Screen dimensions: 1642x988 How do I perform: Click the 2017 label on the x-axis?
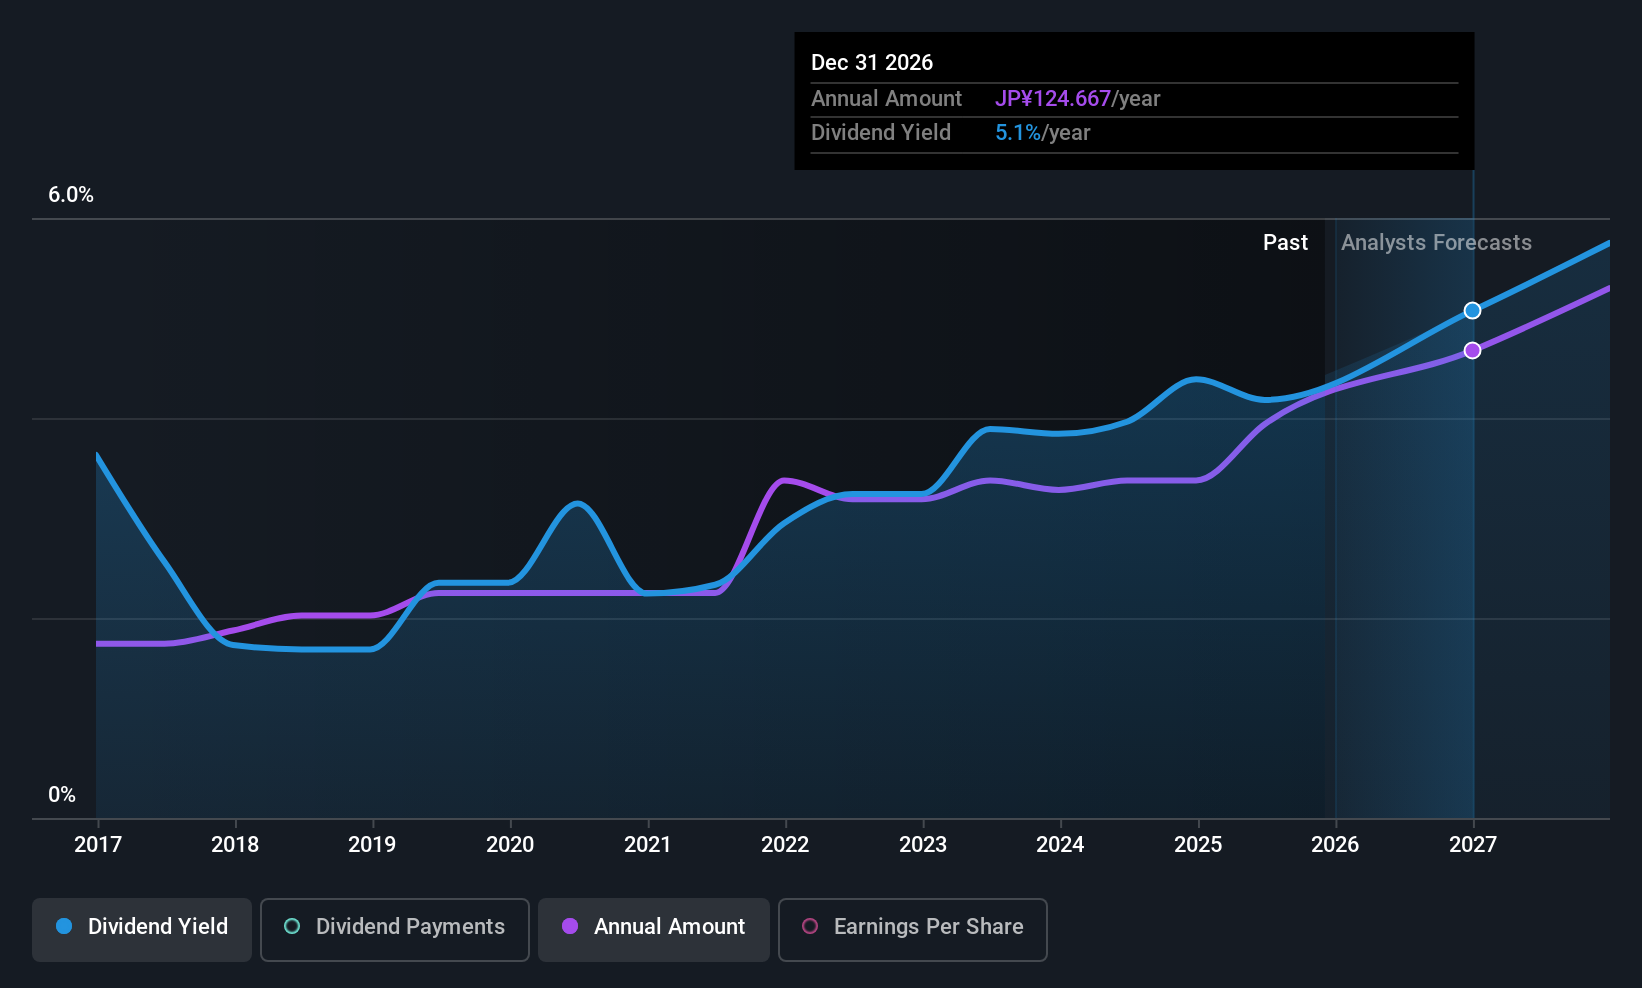pyautogui.click(x=98, y=845)
